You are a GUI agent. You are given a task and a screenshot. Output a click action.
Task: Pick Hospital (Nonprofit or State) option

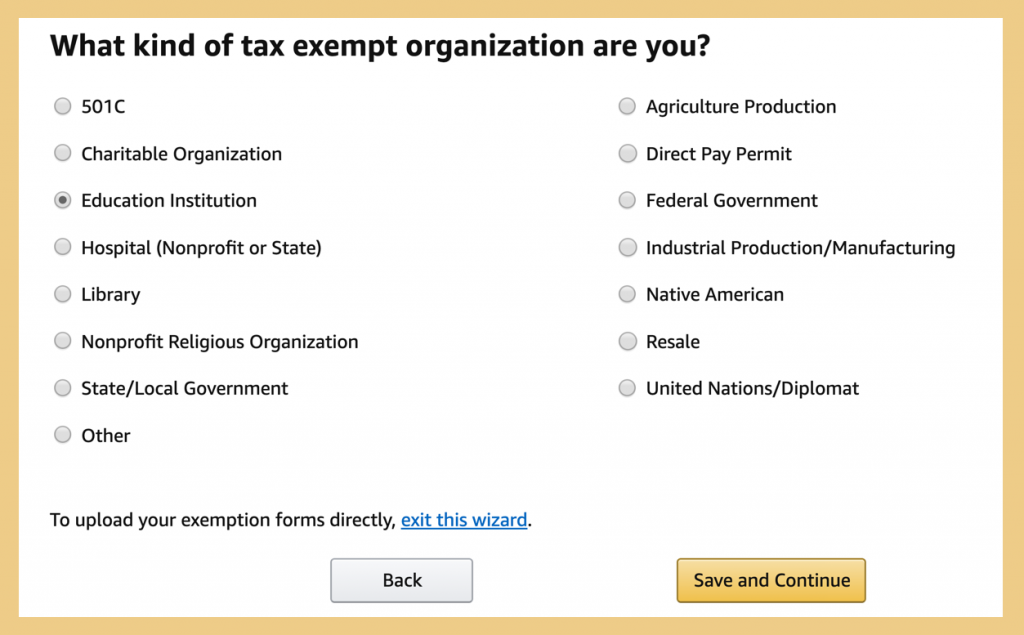[x=63, y=248]
